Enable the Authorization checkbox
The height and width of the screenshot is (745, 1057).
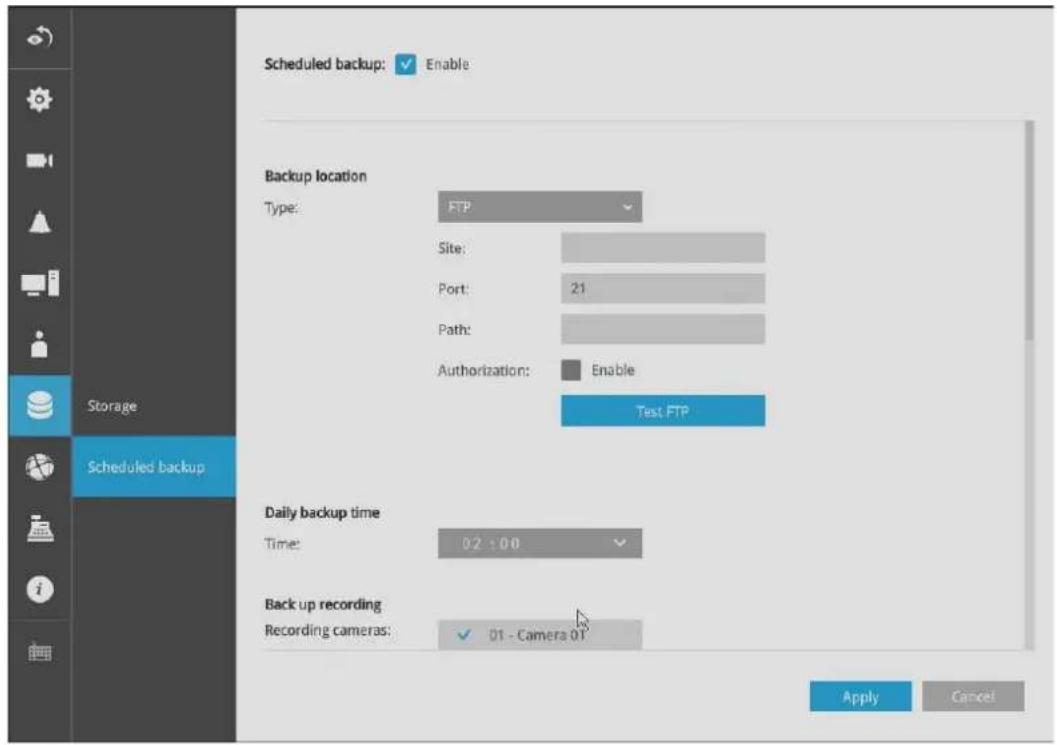click(x=571, y=370)
